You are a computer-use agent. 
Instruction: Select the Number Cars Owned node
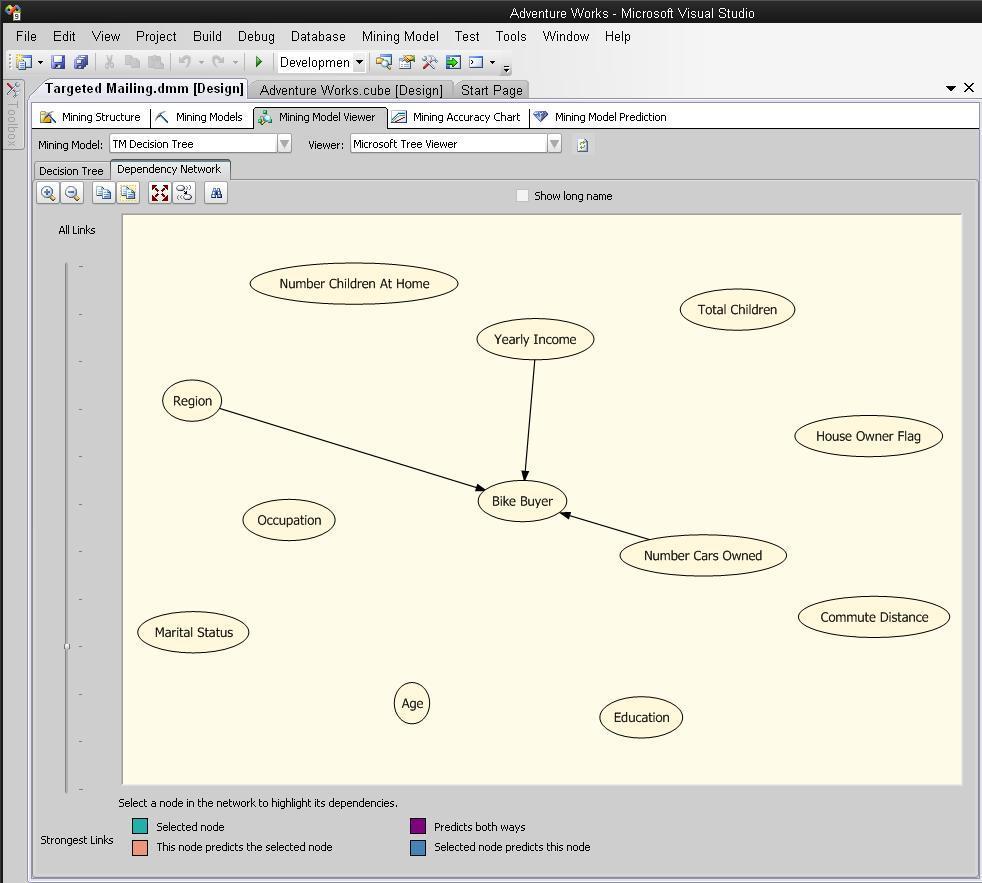tap(703, 555)
